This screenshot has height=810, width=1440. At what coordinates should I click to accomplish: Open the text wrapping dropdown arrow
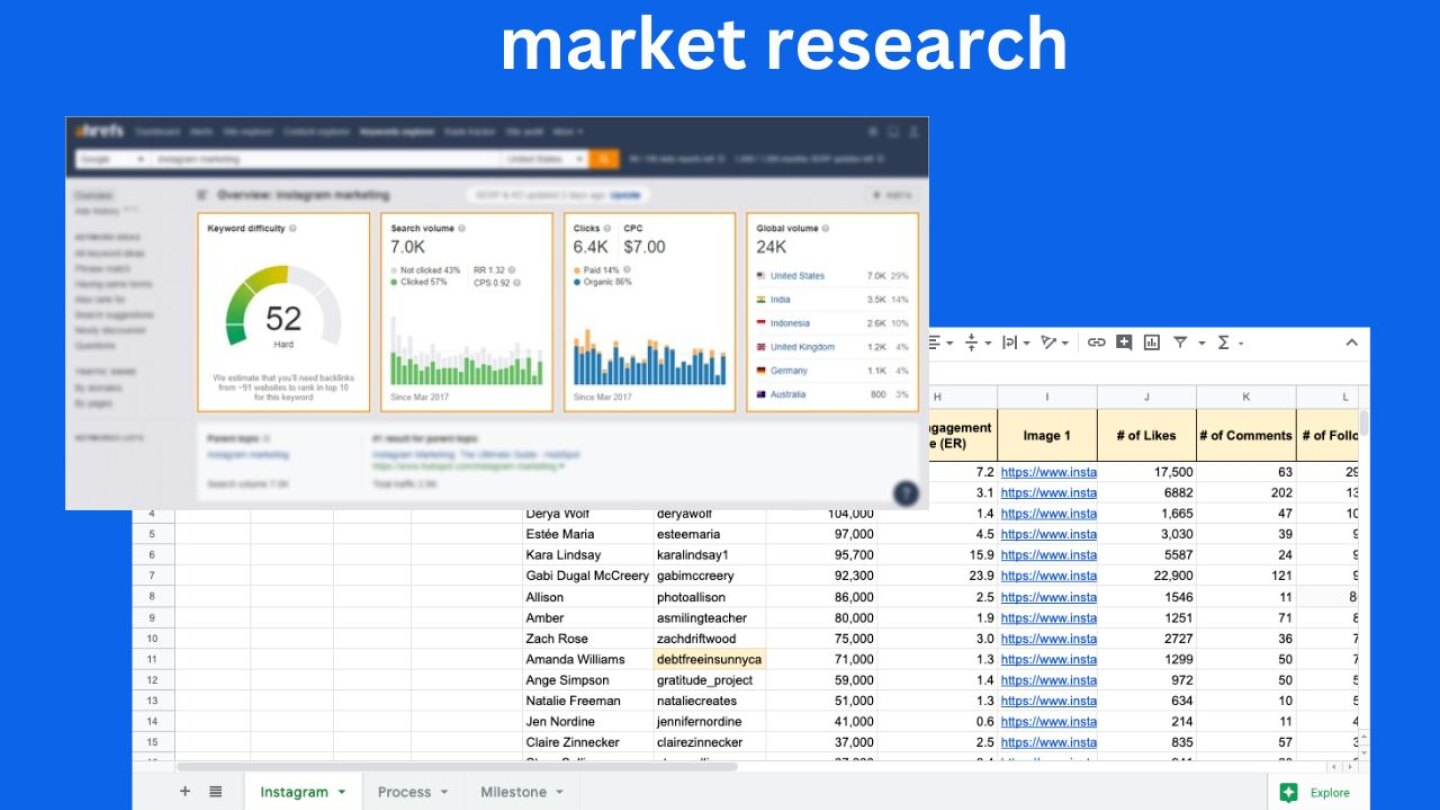click(x=1027, y=343)
